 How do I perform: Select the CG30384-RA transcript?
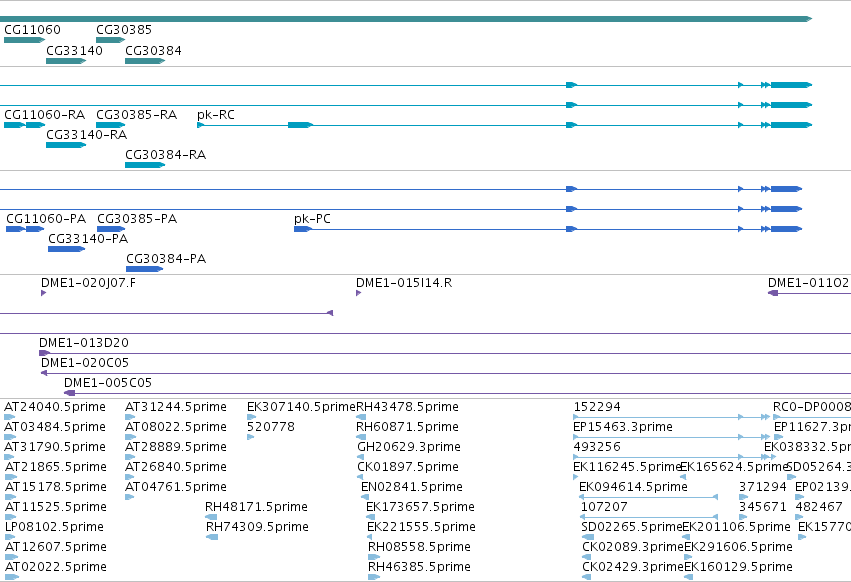pyautogui.click(x=145, y=165)
